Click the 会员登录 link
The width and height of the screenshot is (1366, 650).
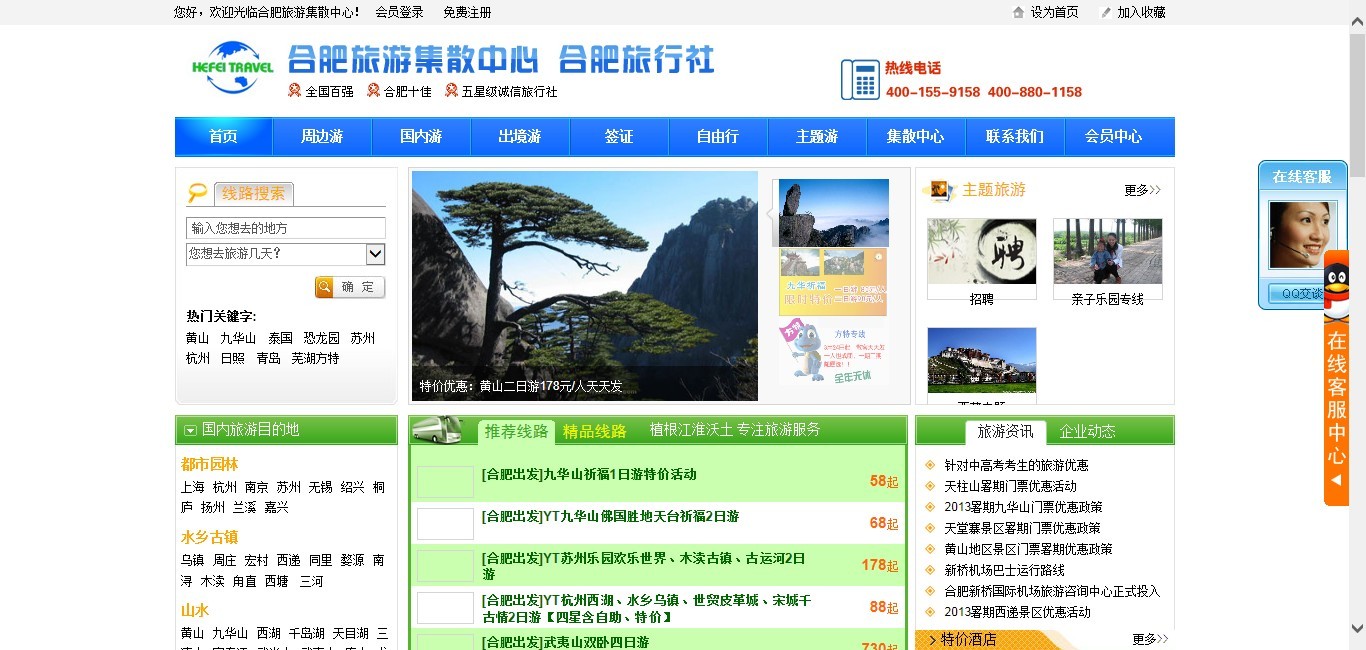[399, 12]
